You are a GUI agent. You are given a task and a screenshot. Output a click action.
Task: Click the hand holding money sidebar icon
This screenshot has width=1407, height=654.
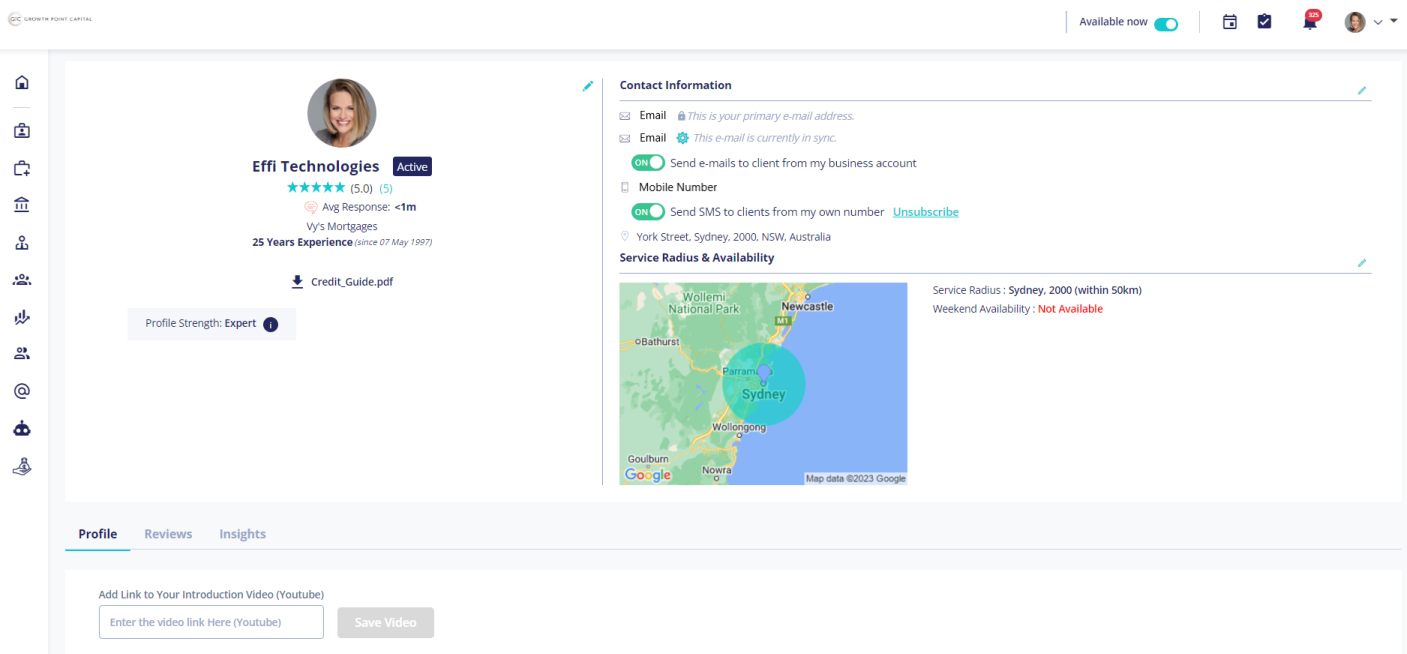(22, 465)
